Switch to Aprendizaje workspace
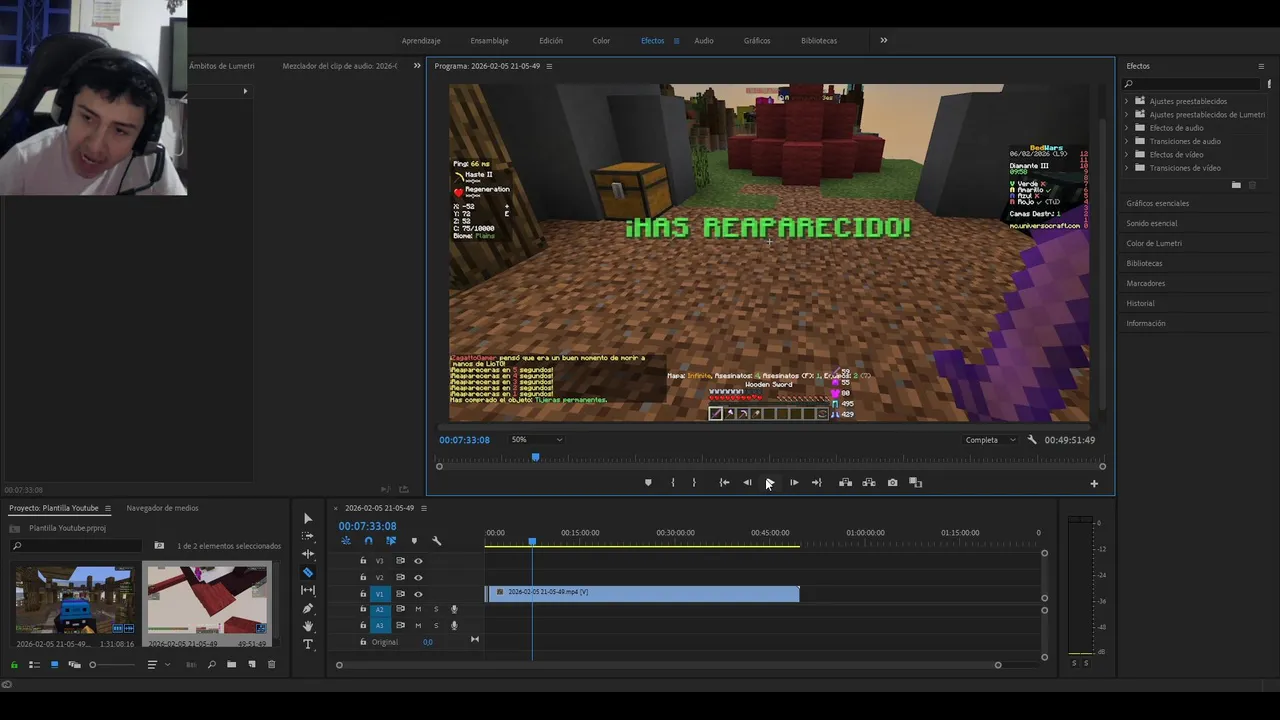The image size is (1280, 720). point(421,41)
